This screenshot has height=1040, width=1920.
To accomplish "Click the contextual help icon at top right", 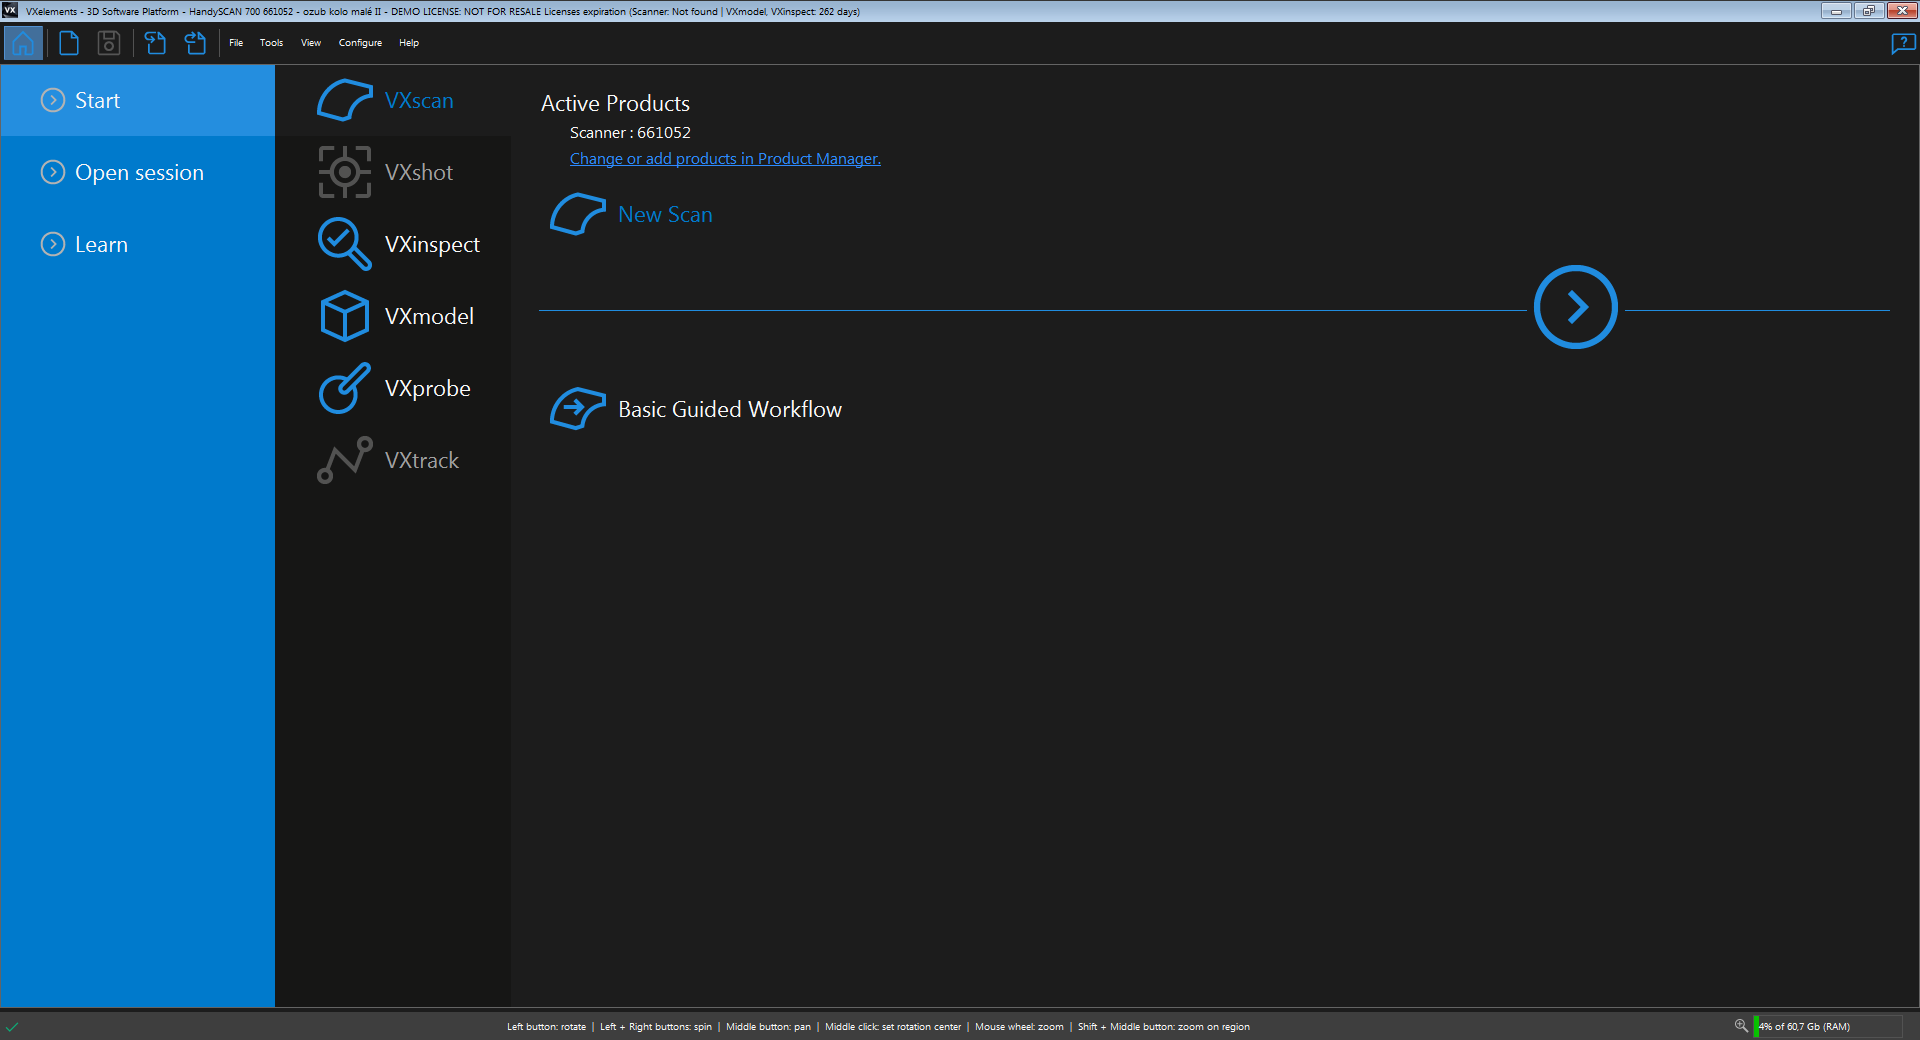I will [1902, 43].
